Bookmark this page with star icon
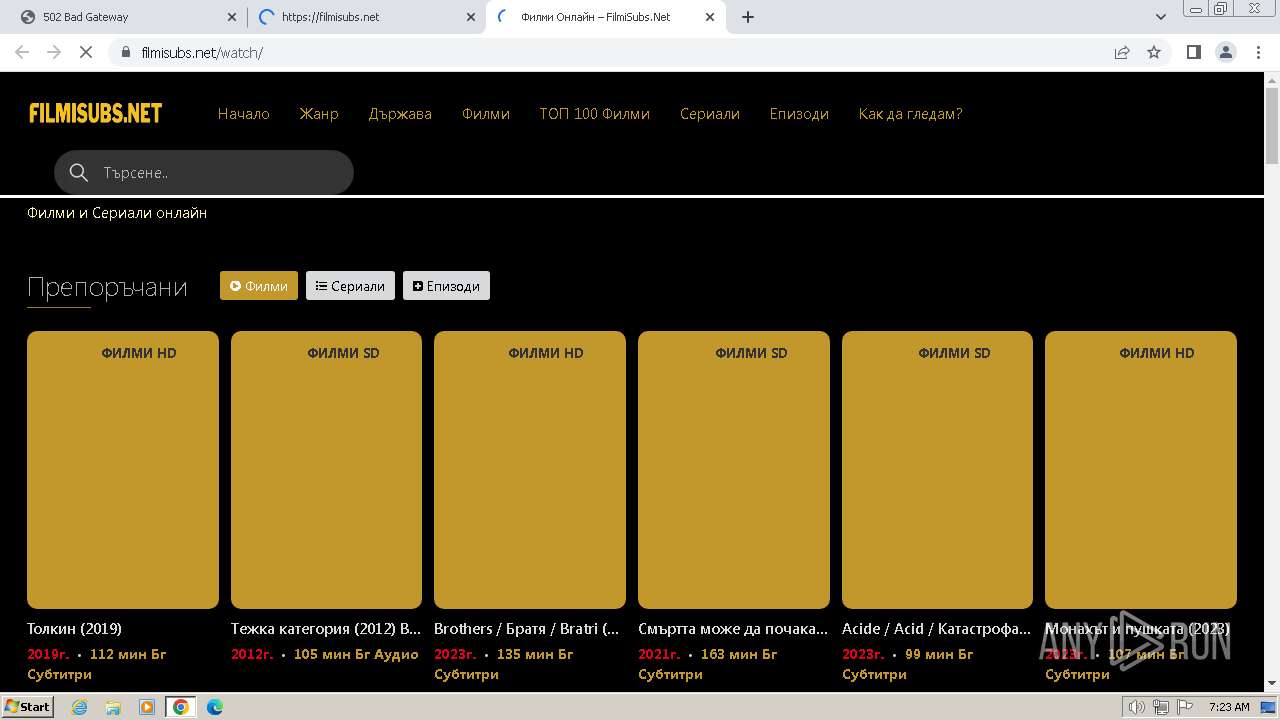The height and width of the screenshot is (720, 1280). (1154, 52)
